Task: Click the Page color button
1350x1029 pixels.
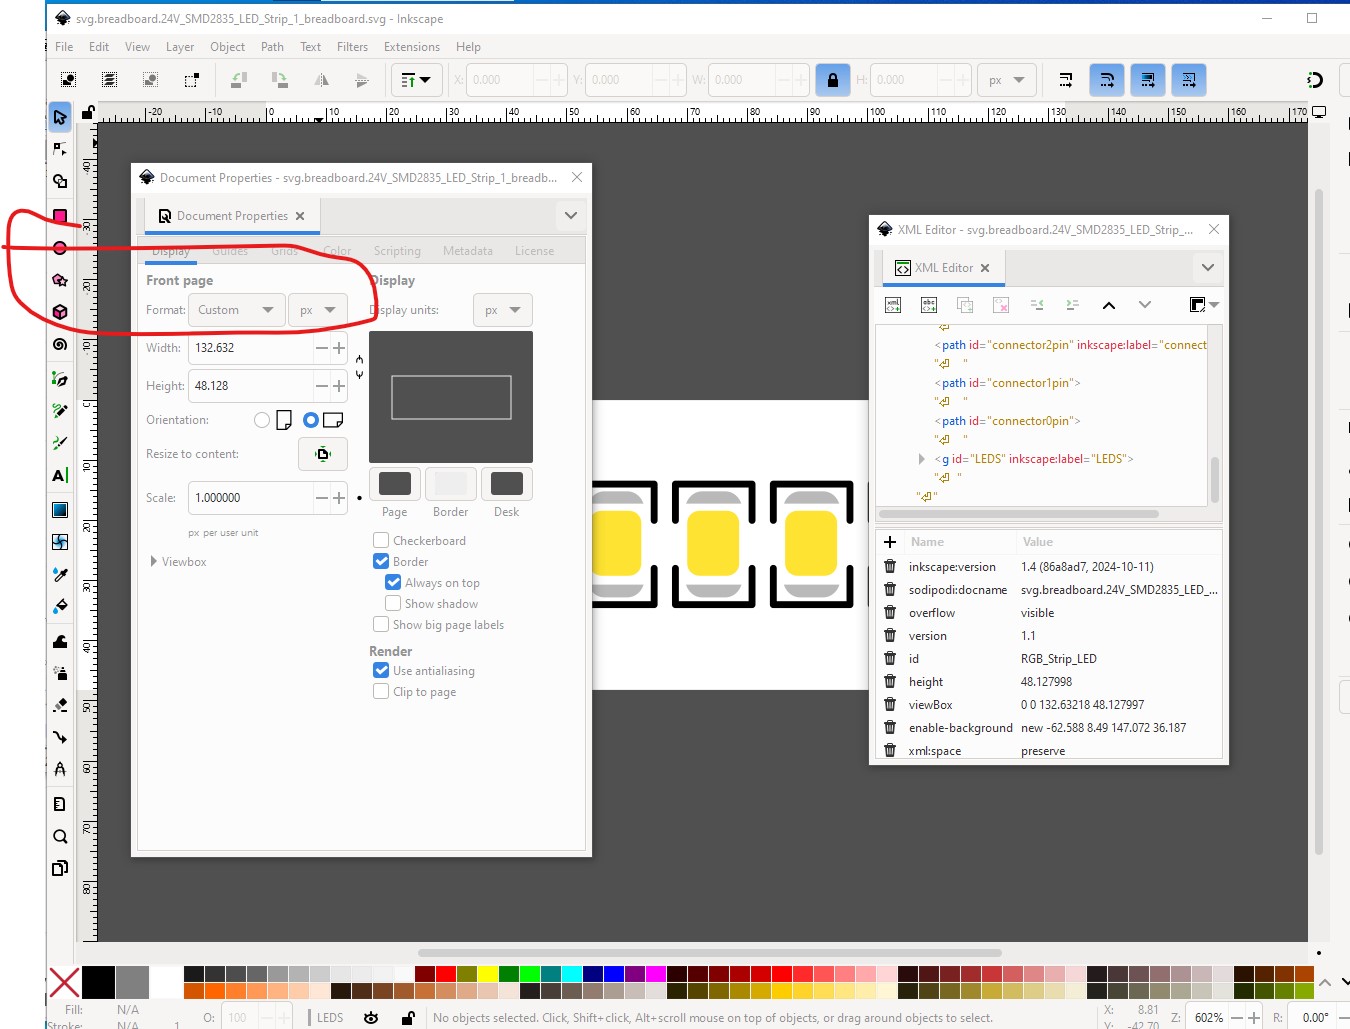Action: pyautogui.click(x=395, y=484)
